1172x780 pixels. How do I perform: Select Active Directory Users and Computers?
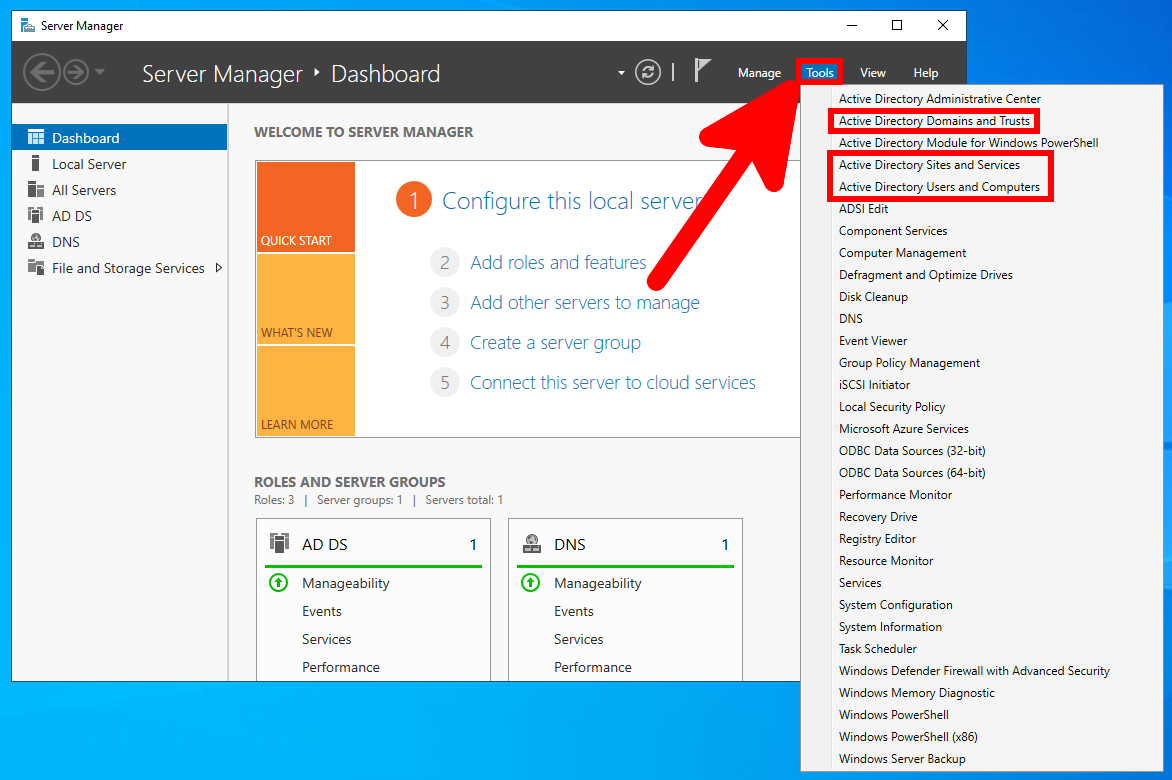[939, 187]
